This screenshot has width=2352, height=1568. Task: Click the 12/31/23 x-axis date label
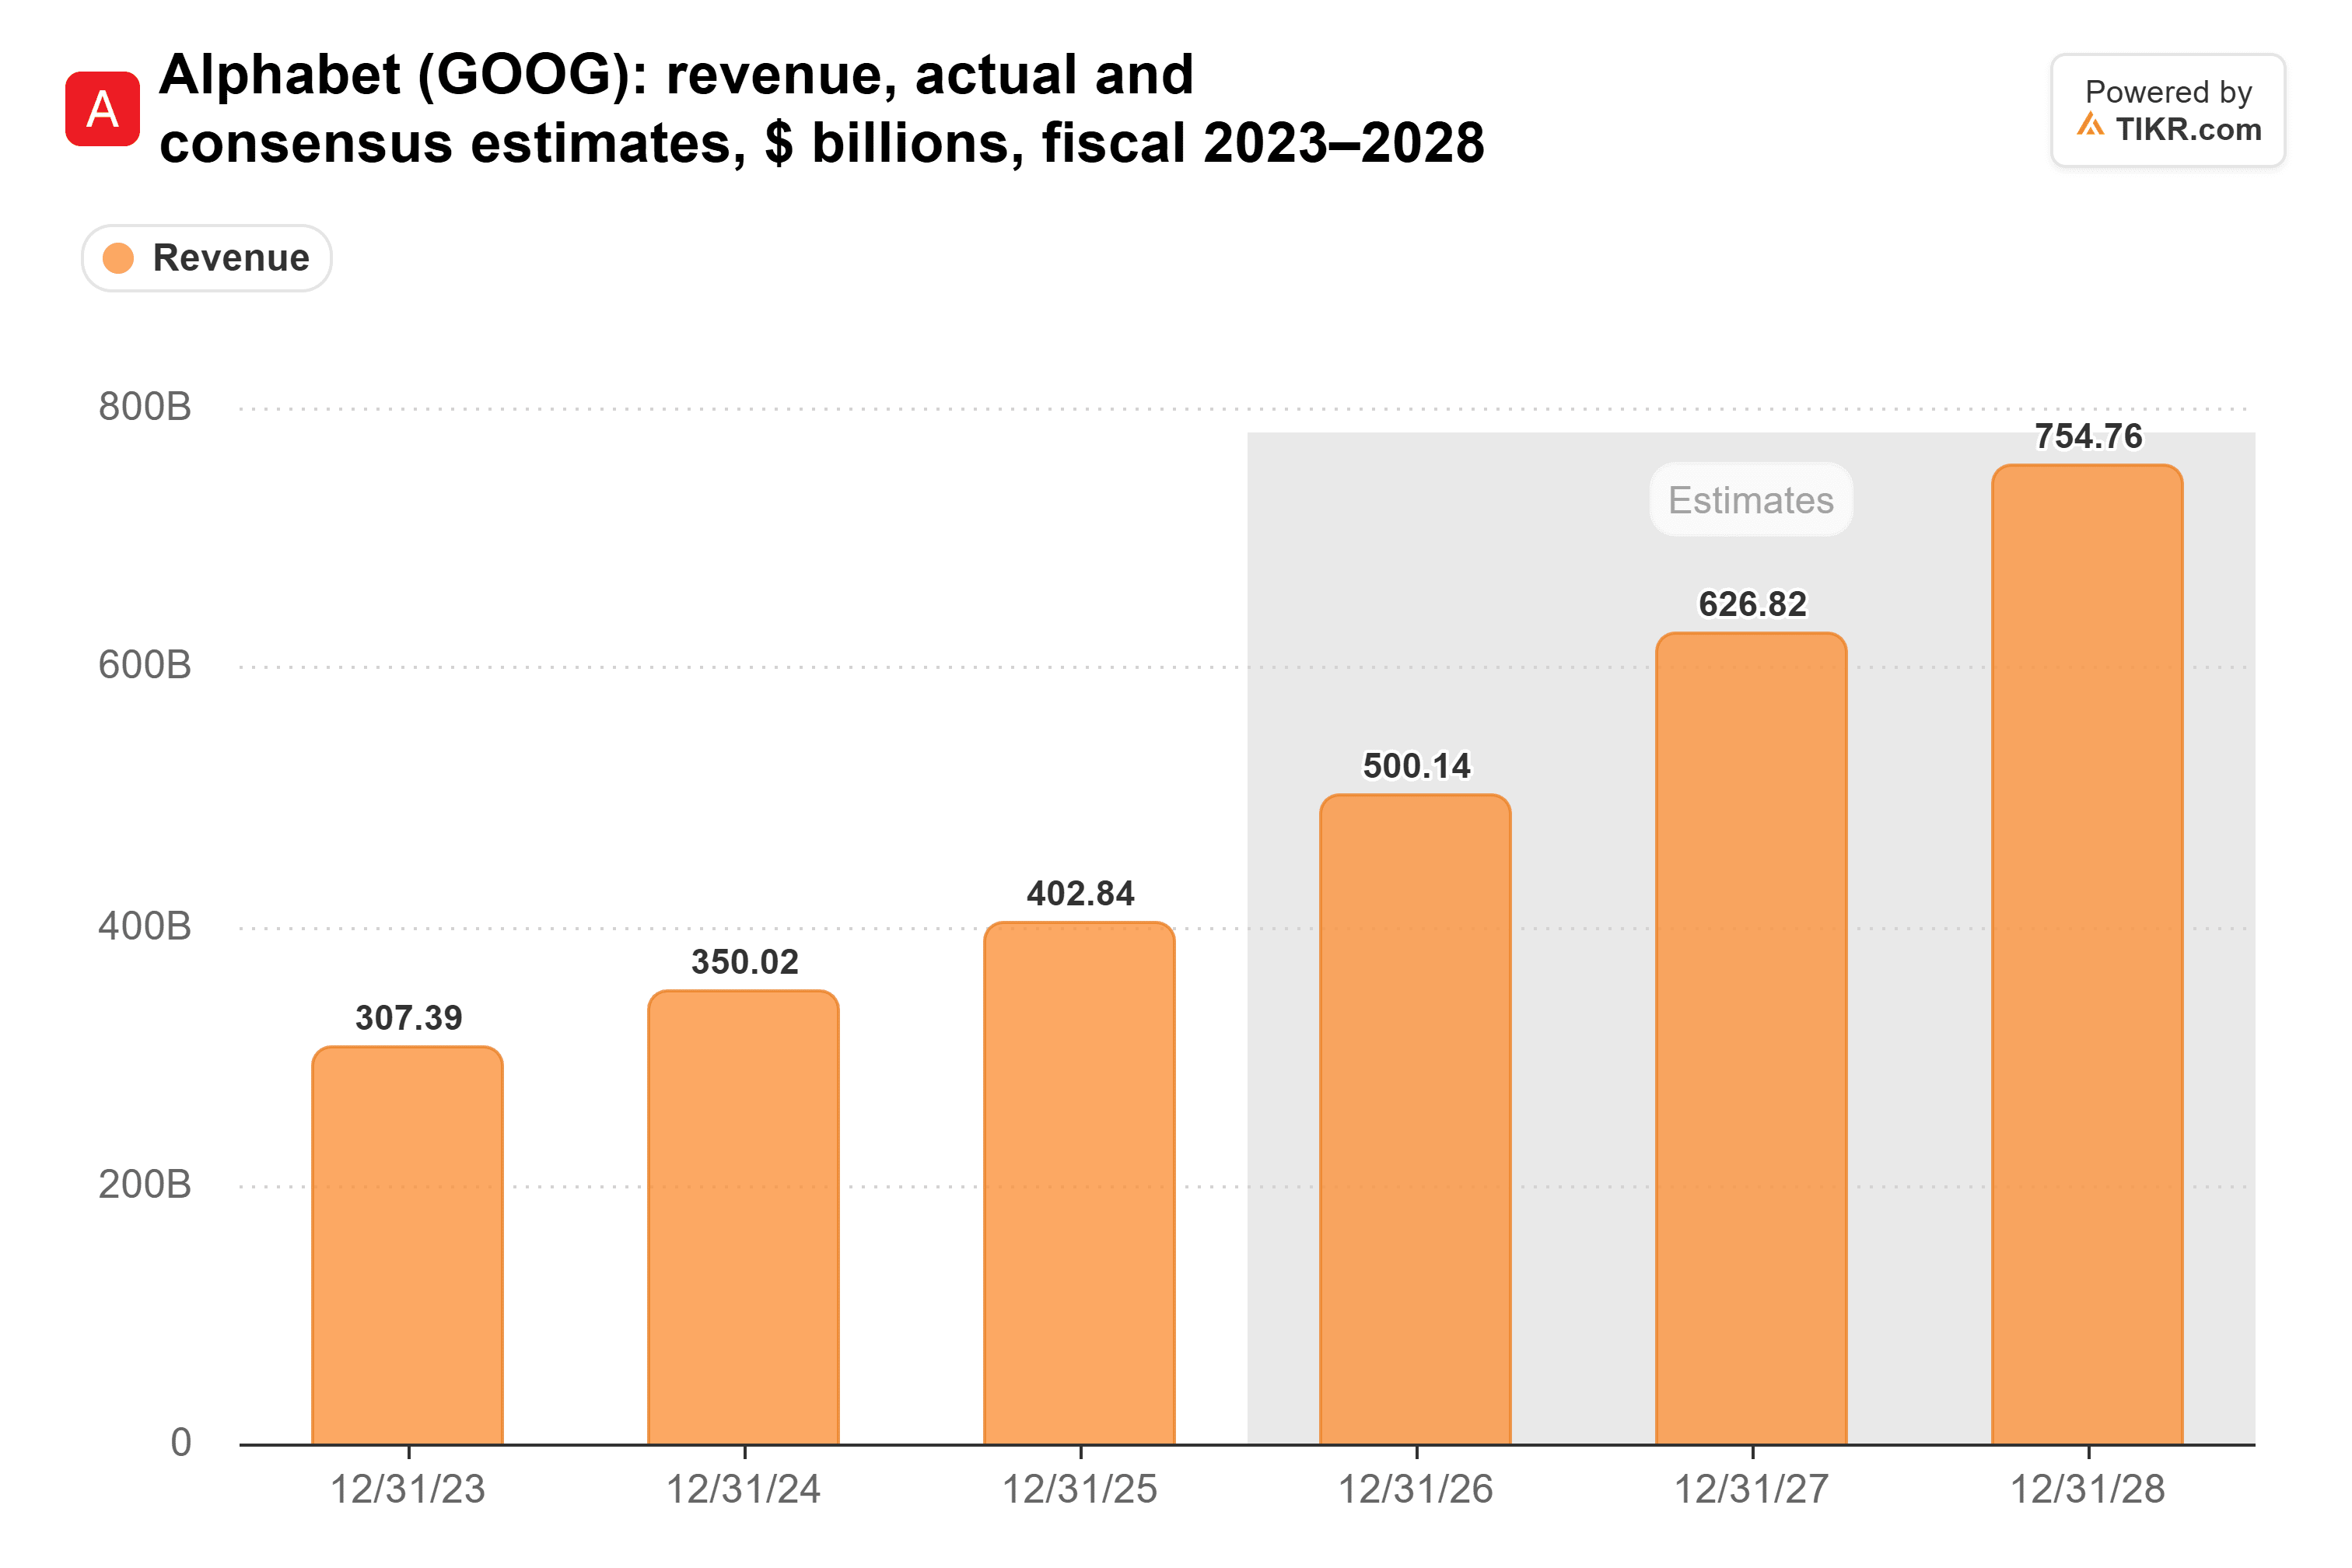pos(408,1489)
